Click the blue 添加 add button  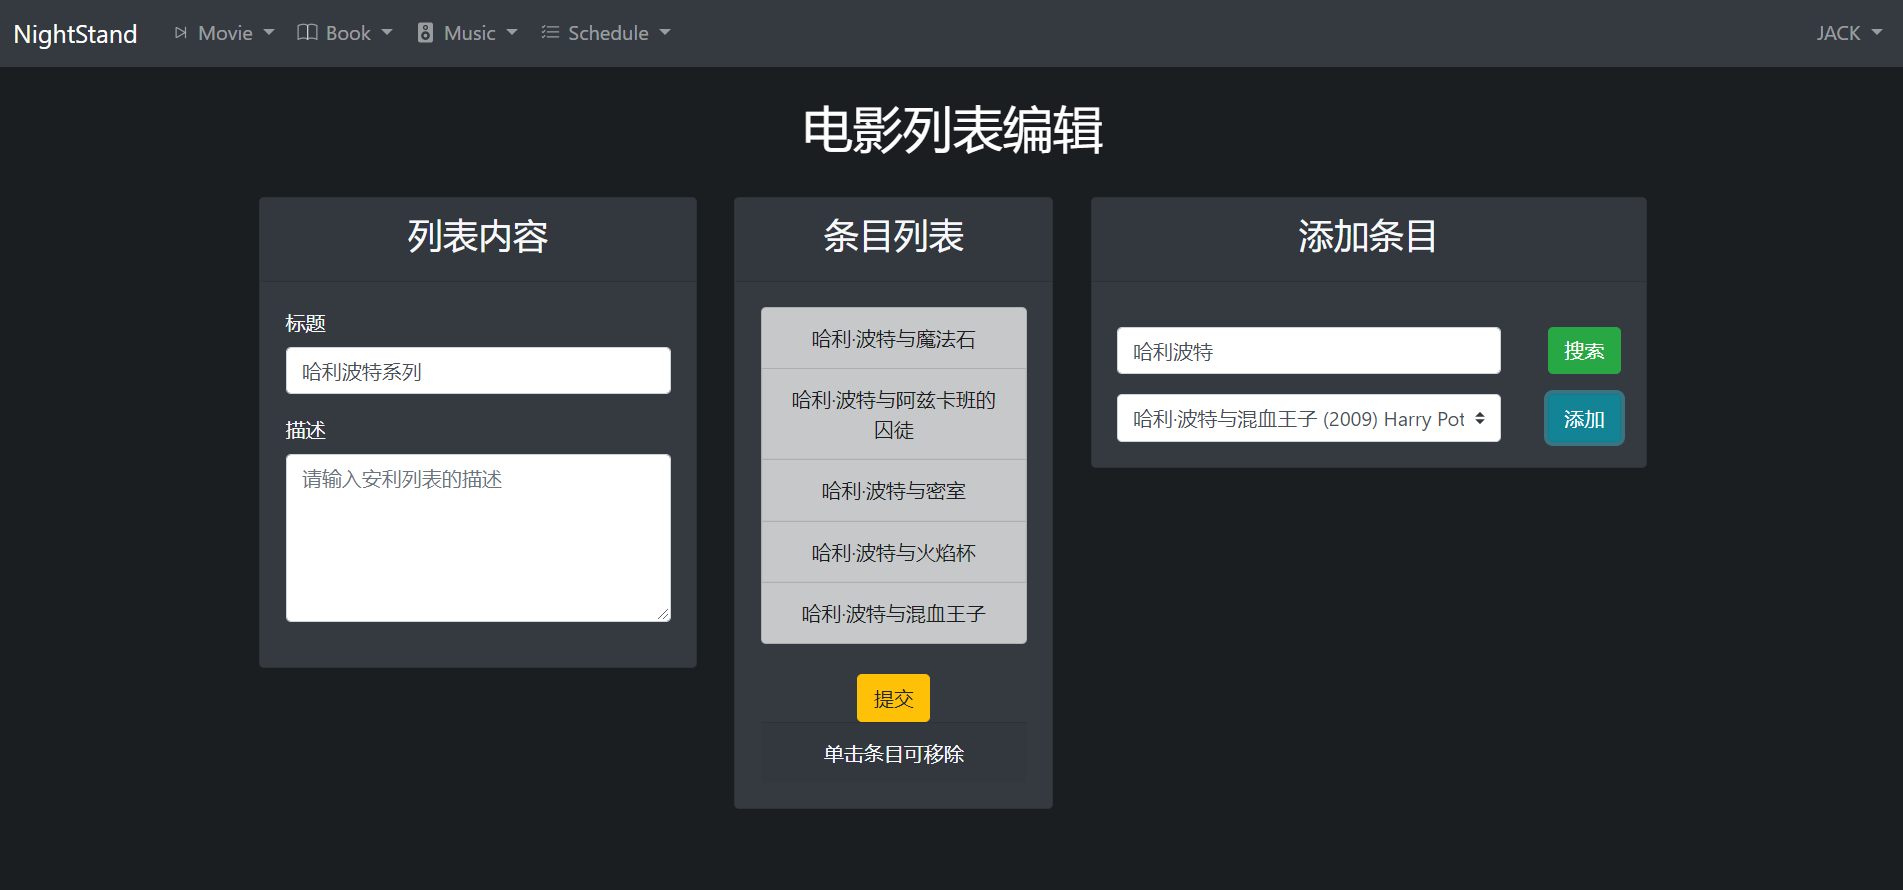pos(1584,419)
